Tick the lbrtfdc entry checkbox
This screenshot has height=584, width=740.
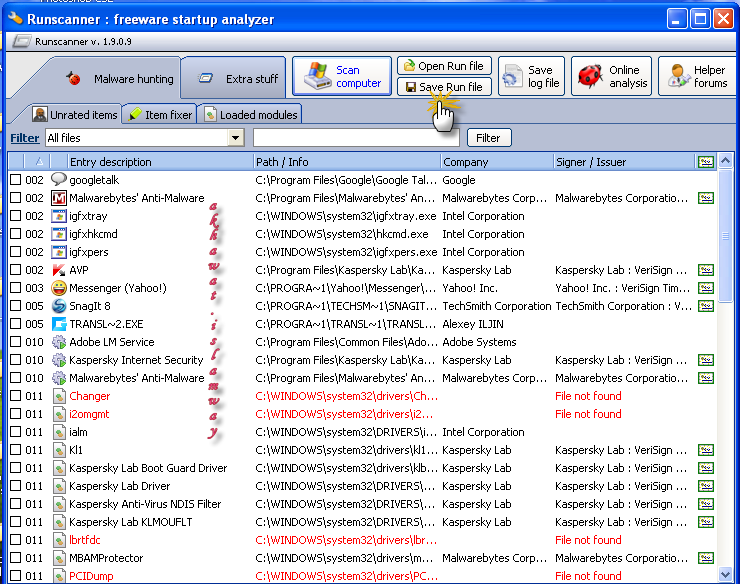point(16,540)
